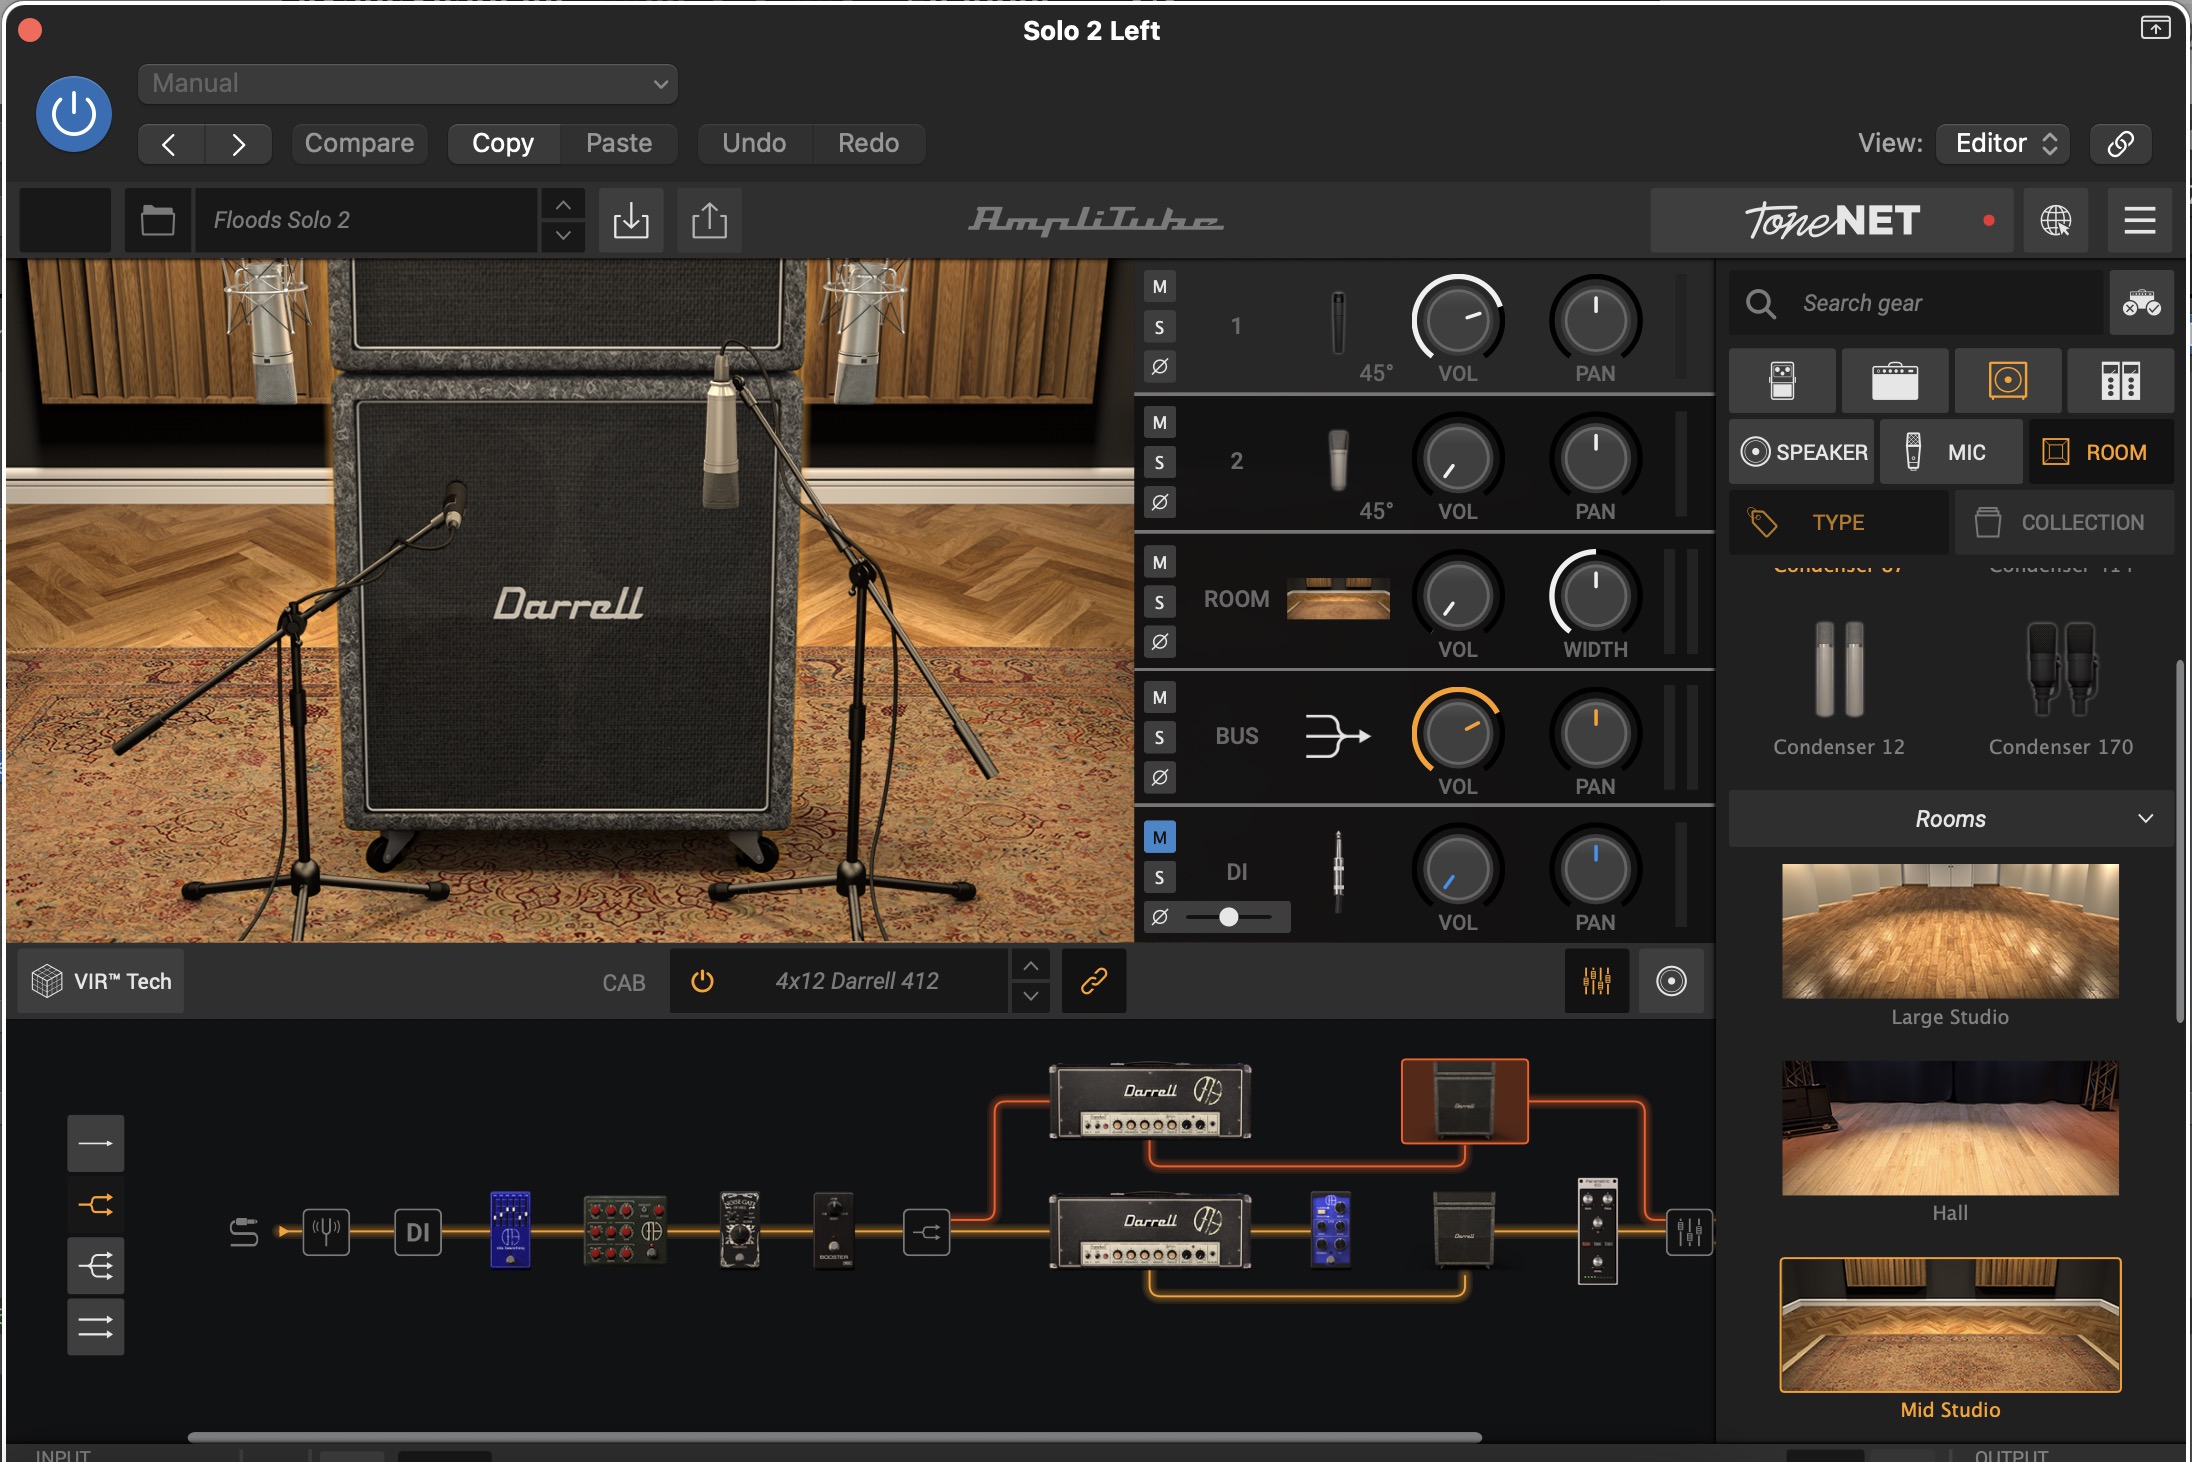
Task: Select the three-way split routing icon
Action: [96, 1267]
